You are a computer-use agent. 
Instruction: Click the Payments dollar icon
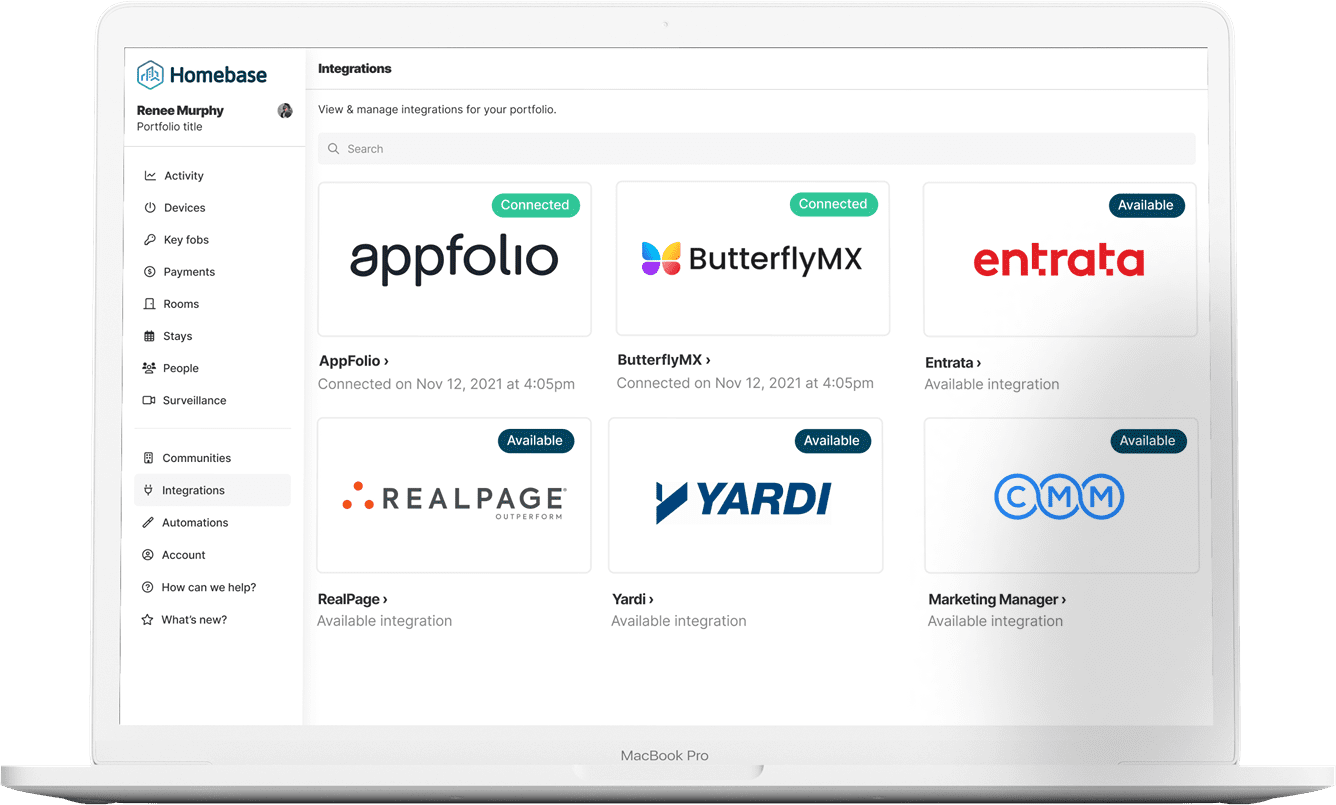(x=150, y=272)
